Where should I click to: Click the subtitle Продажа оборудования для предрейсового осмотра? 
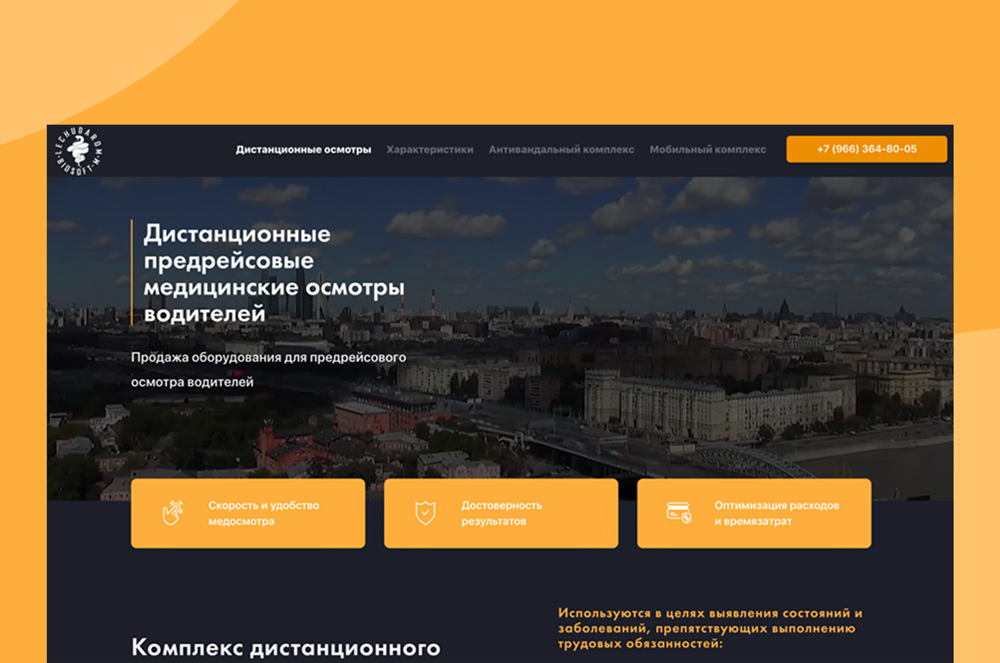click(x=268, y=370)
